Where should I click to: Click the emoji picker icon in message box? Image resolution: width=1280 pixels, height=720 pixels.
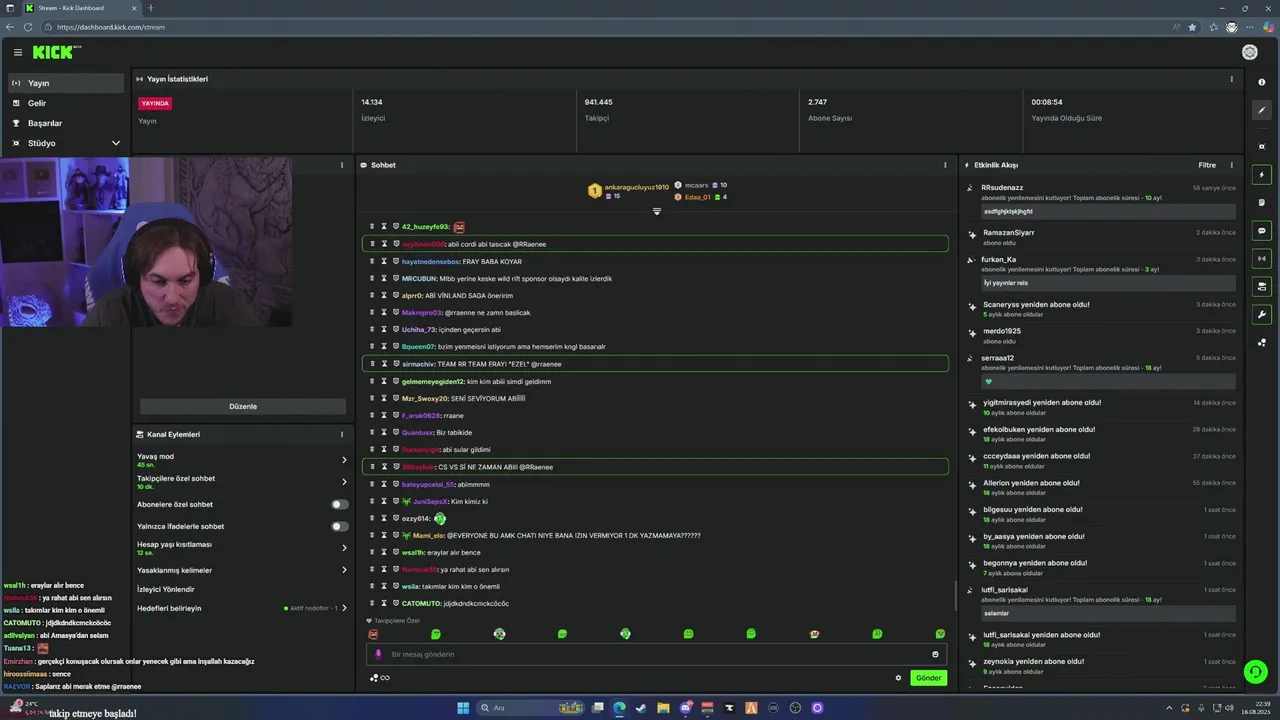[935, 654]
